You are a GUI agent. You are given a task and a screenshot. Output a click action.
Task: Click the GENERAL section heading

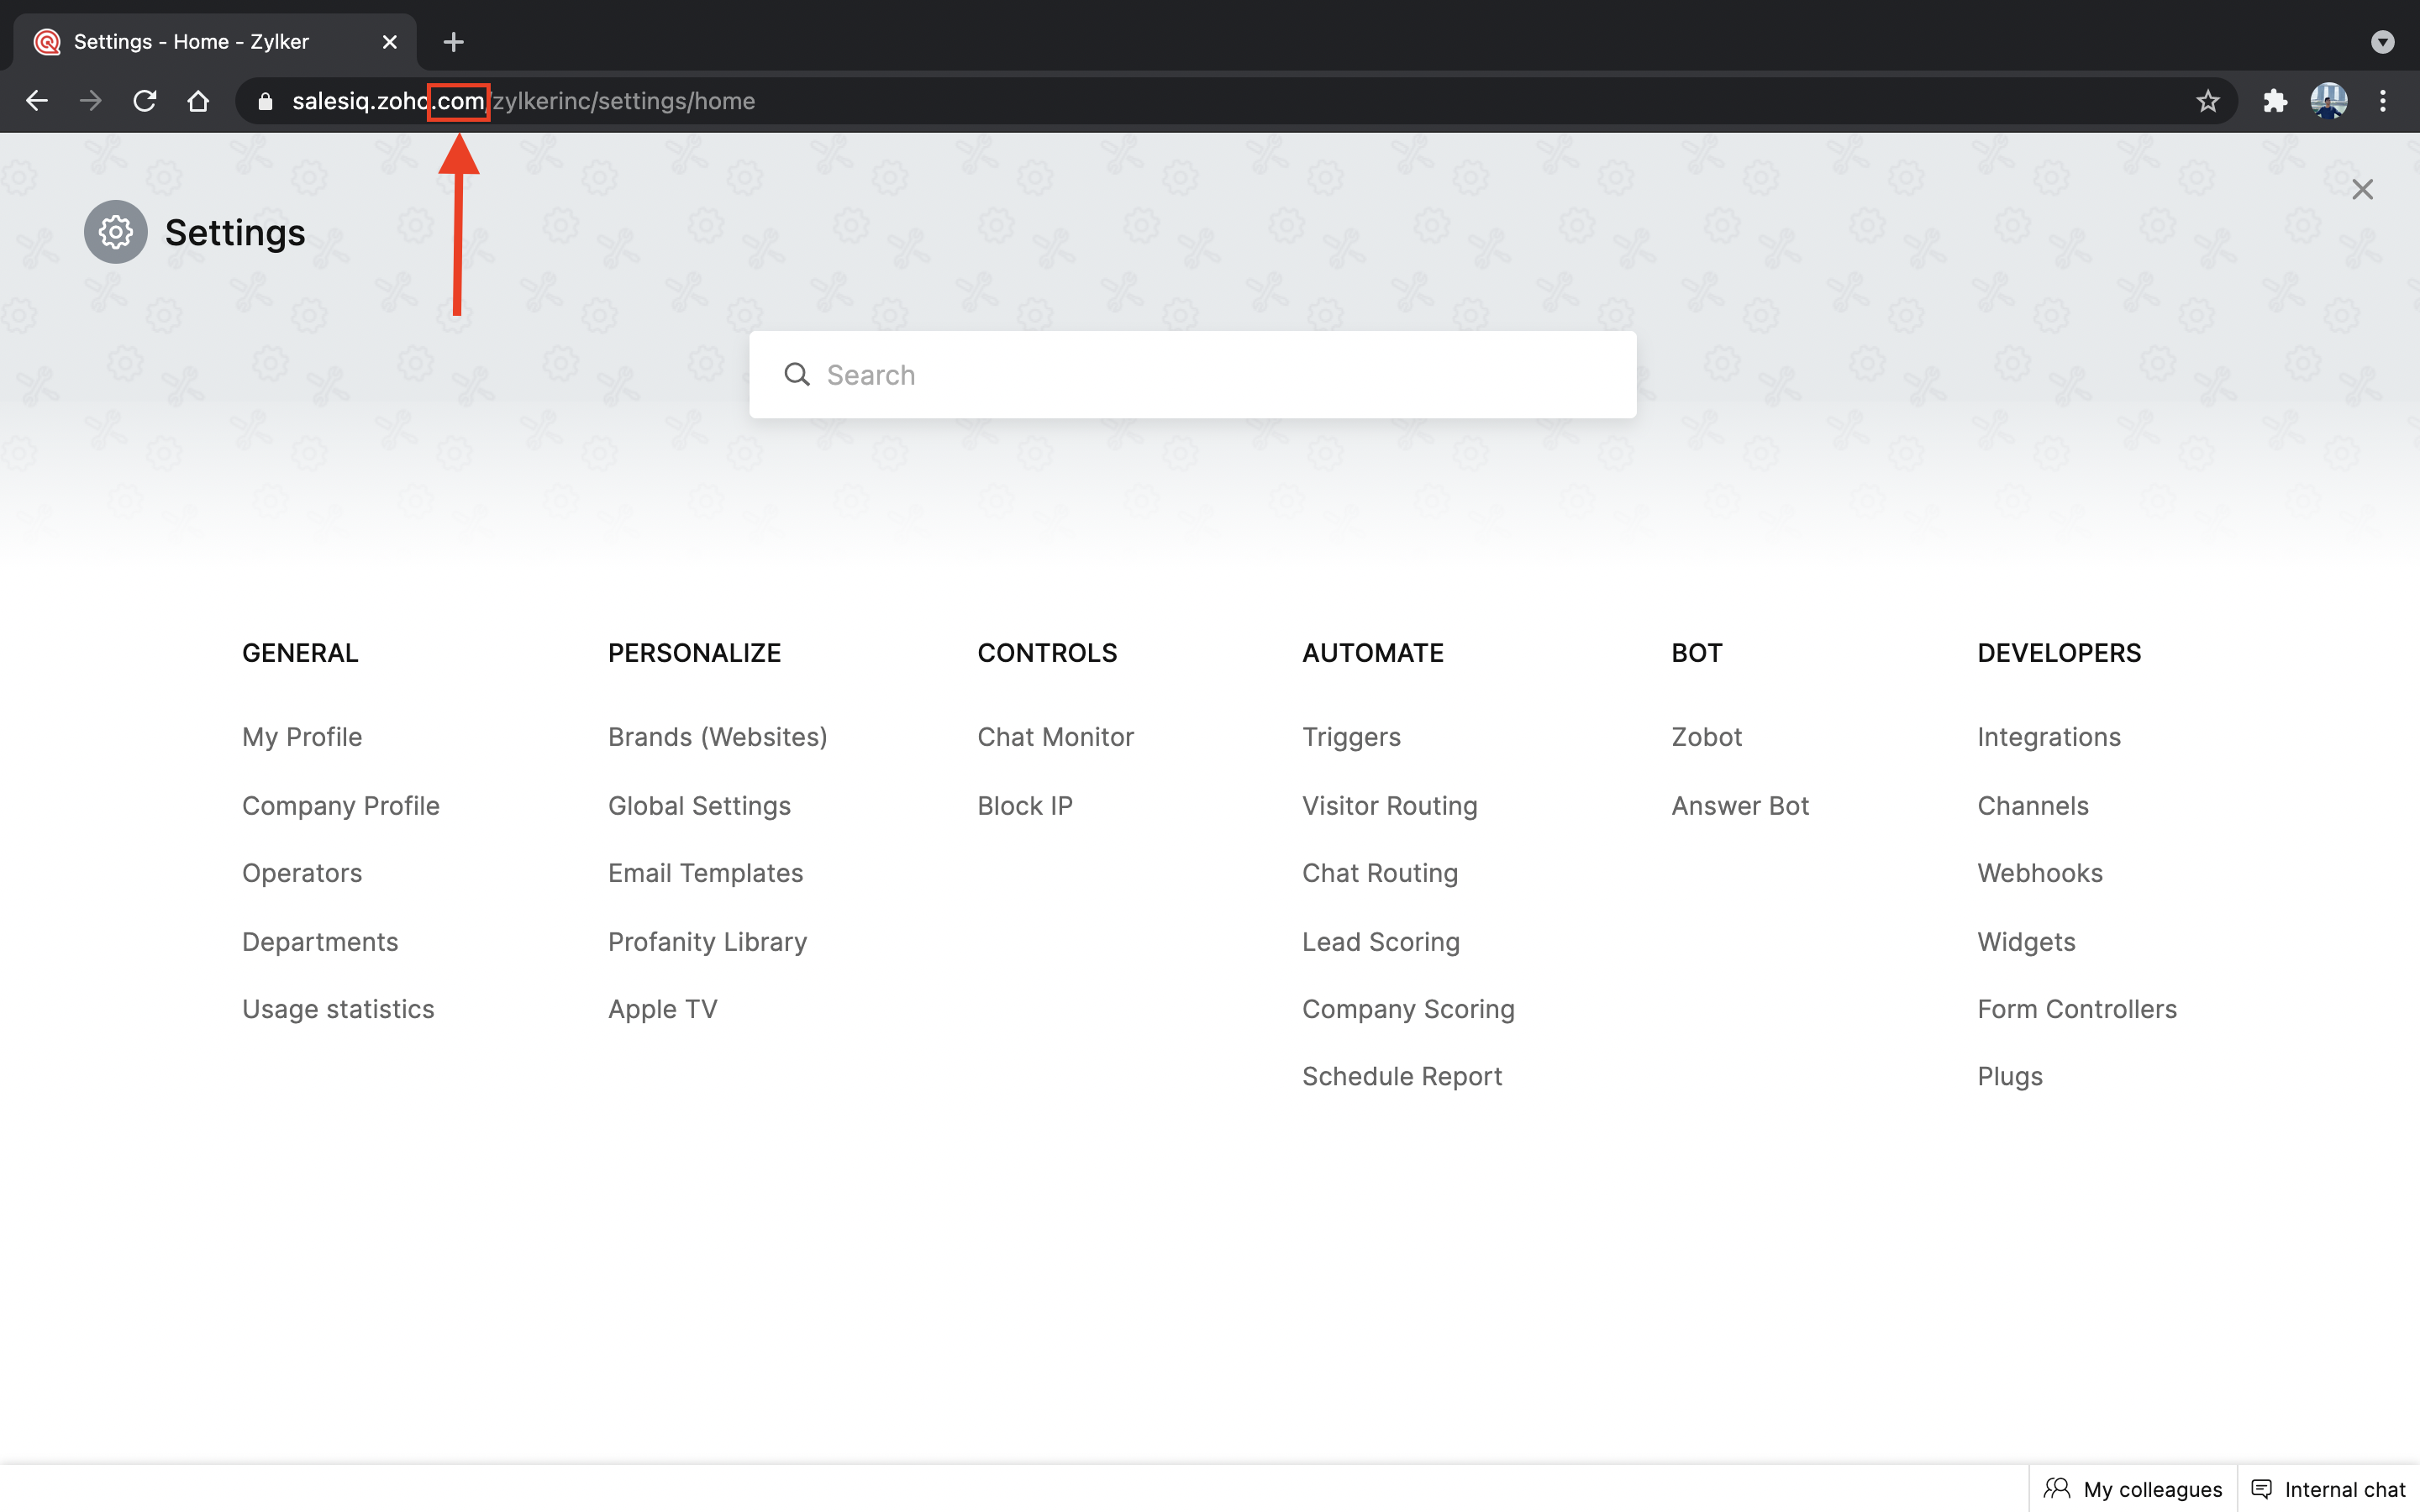pyautogui.click(x=300, y=653)
